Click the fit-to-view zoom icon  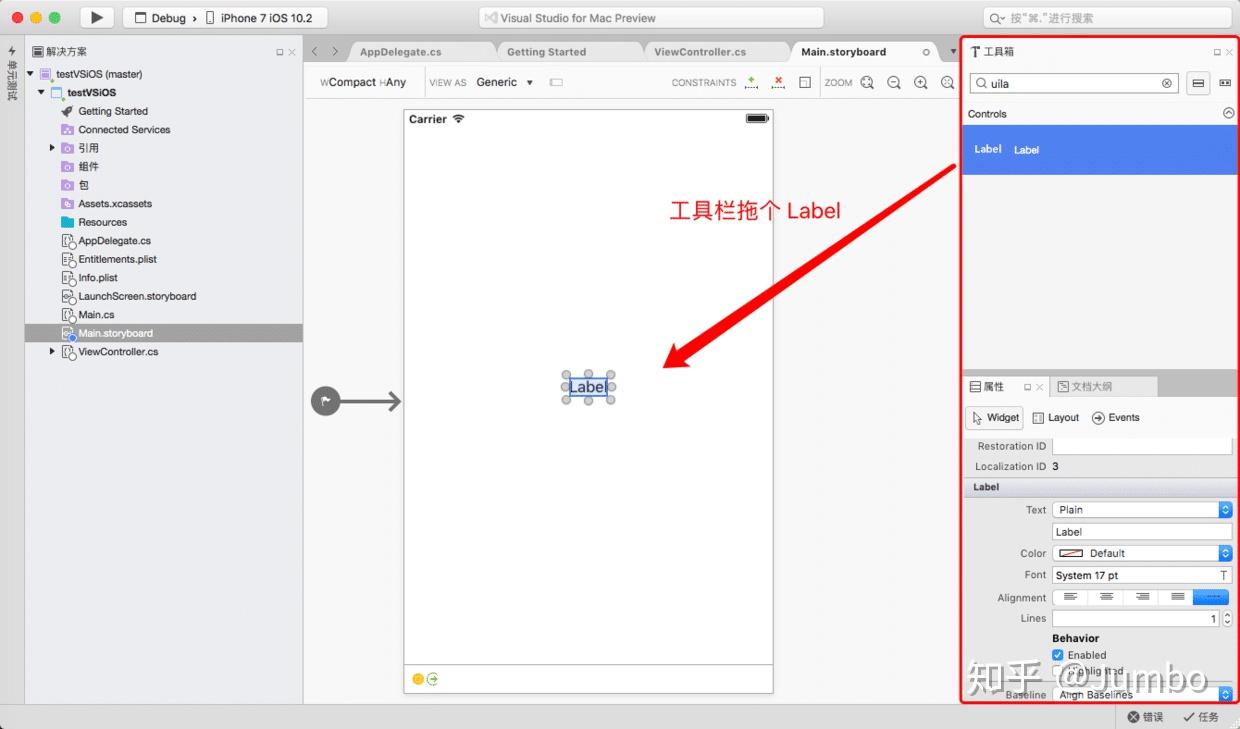(x=946, y=82)
